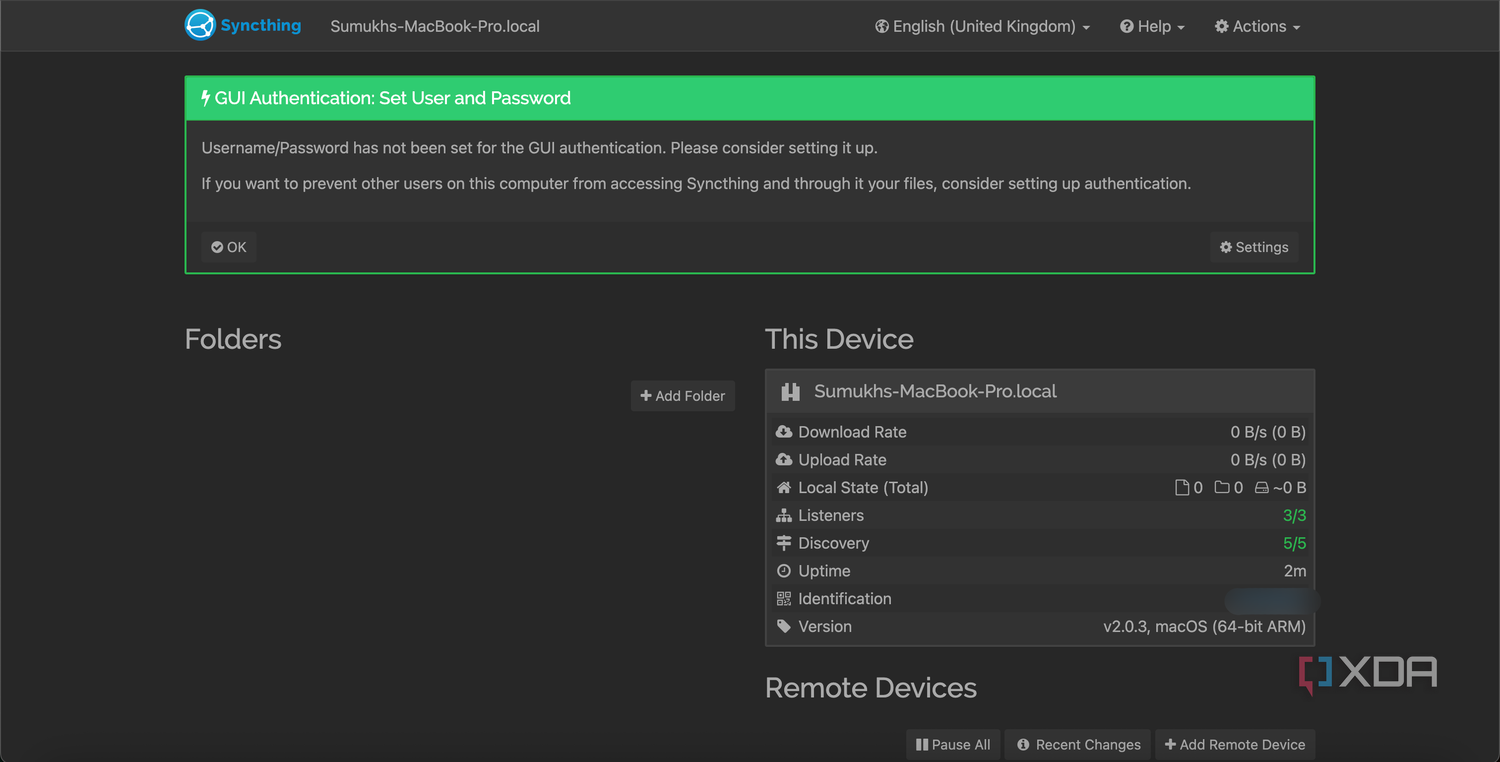Click the Uptime value 2m
The width and height of the screenshot is (1500, 762).
tap(1295, 571)
